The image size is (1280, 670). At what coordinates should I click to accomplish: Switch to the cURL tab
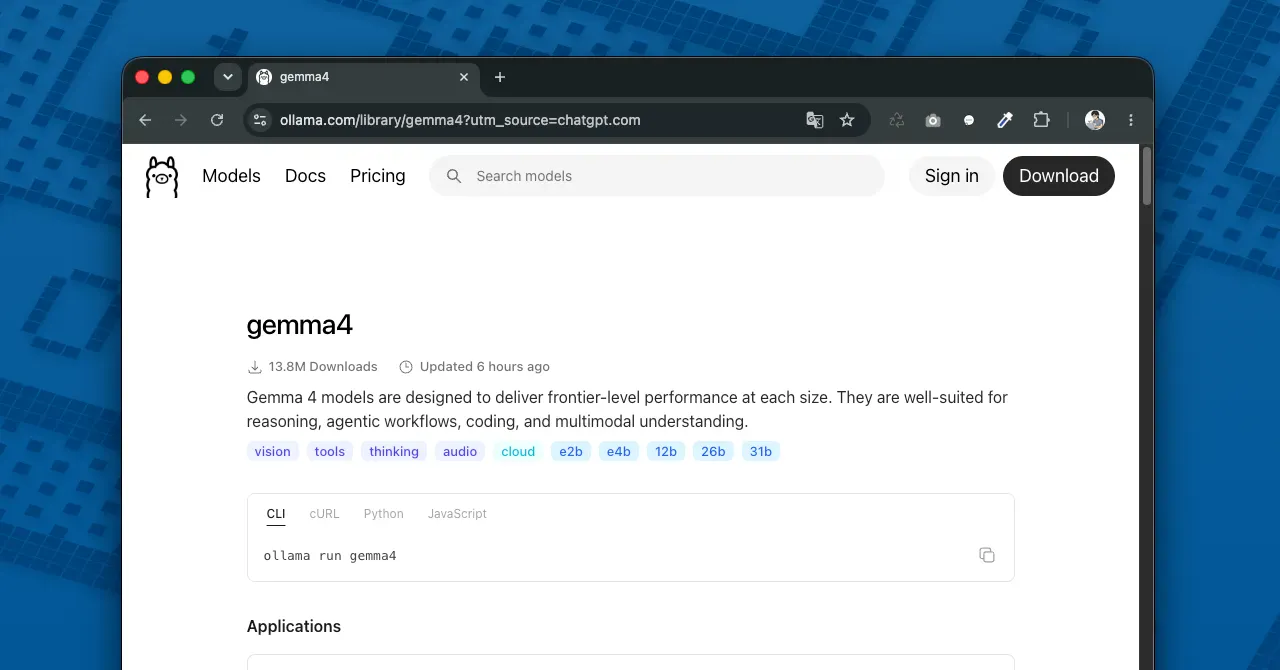click(324, 514)
